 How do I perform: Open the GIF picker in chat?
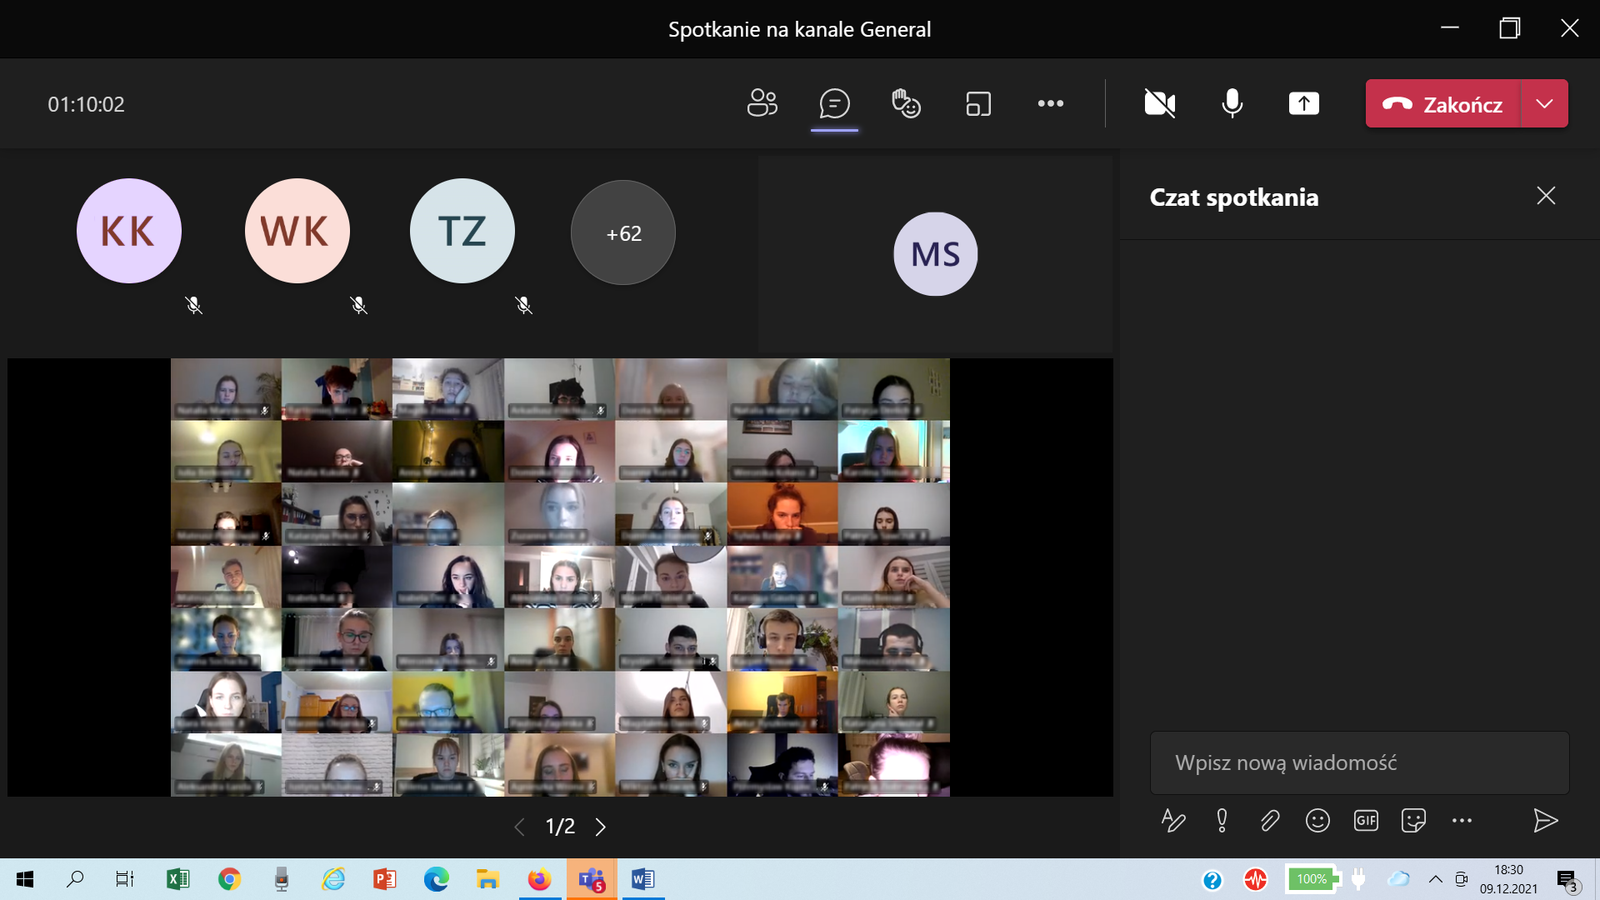(1366, 821)
